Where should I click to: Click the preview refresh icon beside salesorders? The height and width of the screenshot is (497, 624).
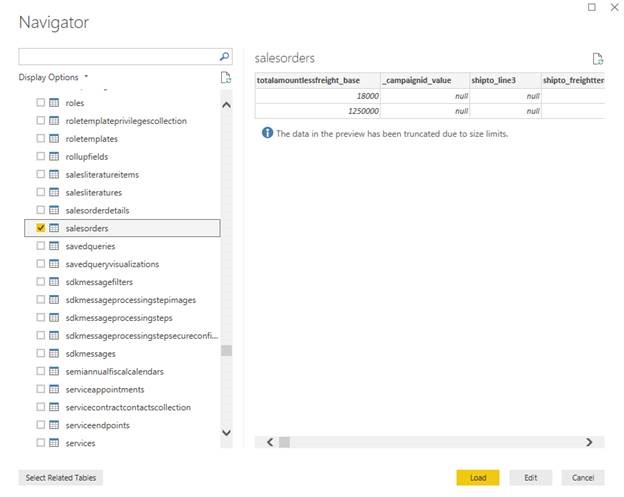[x=597, y=59]
